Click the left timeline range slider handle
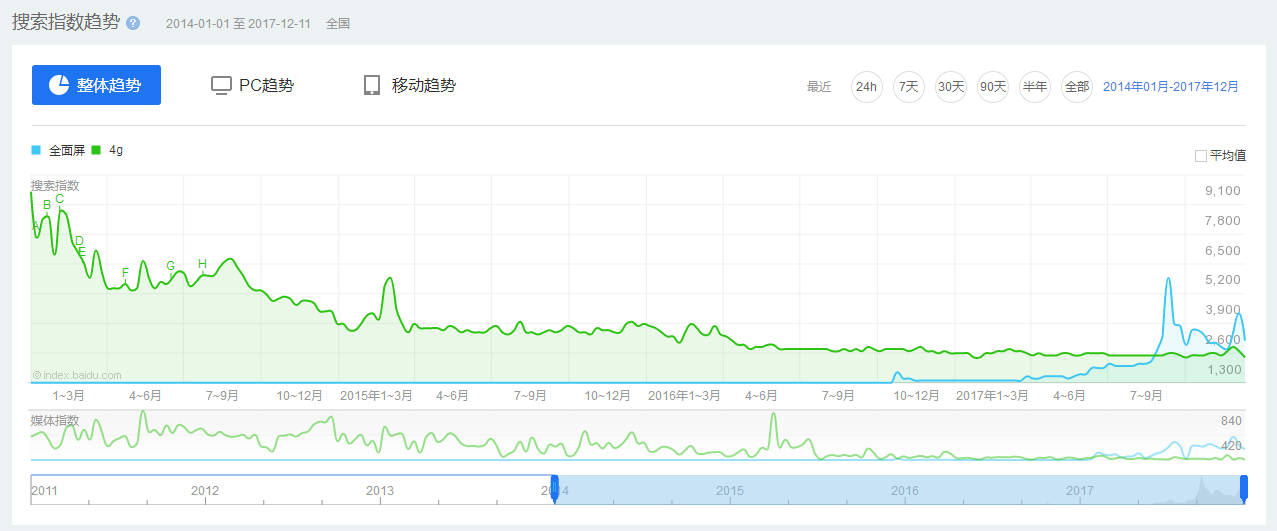1277x531 pixels. click(554, 489)
